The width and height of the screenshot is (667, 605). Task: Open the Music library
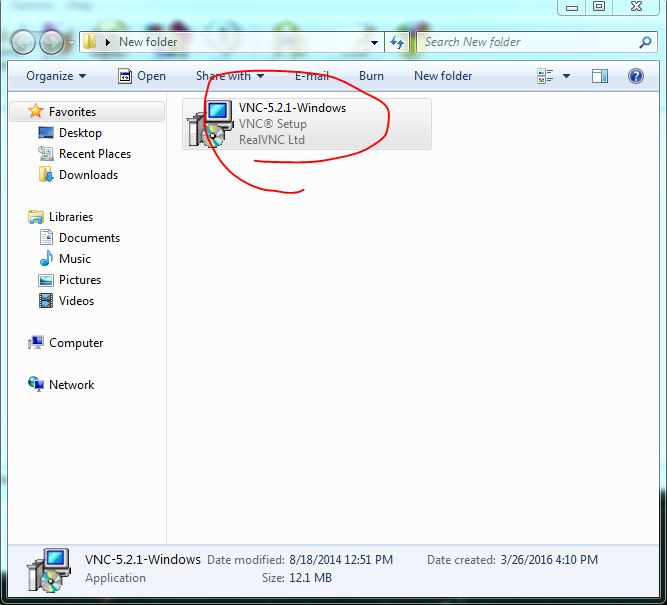pos(75,259)
